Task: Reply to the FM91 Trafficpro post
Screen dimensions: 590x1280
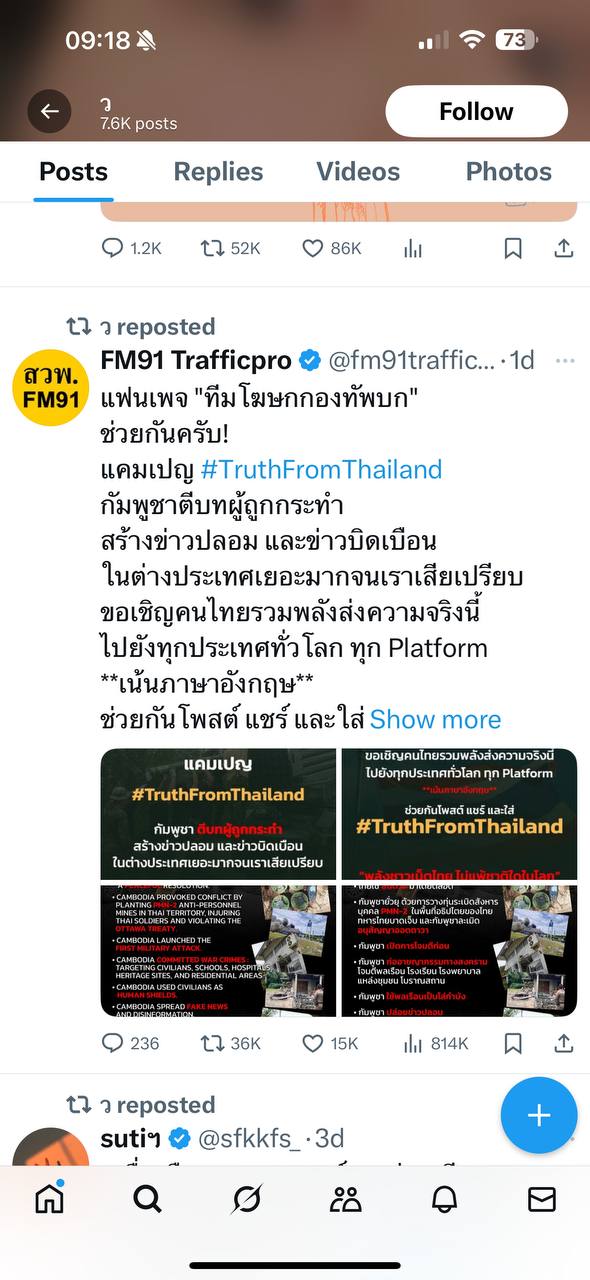Action: point(131,1043)
